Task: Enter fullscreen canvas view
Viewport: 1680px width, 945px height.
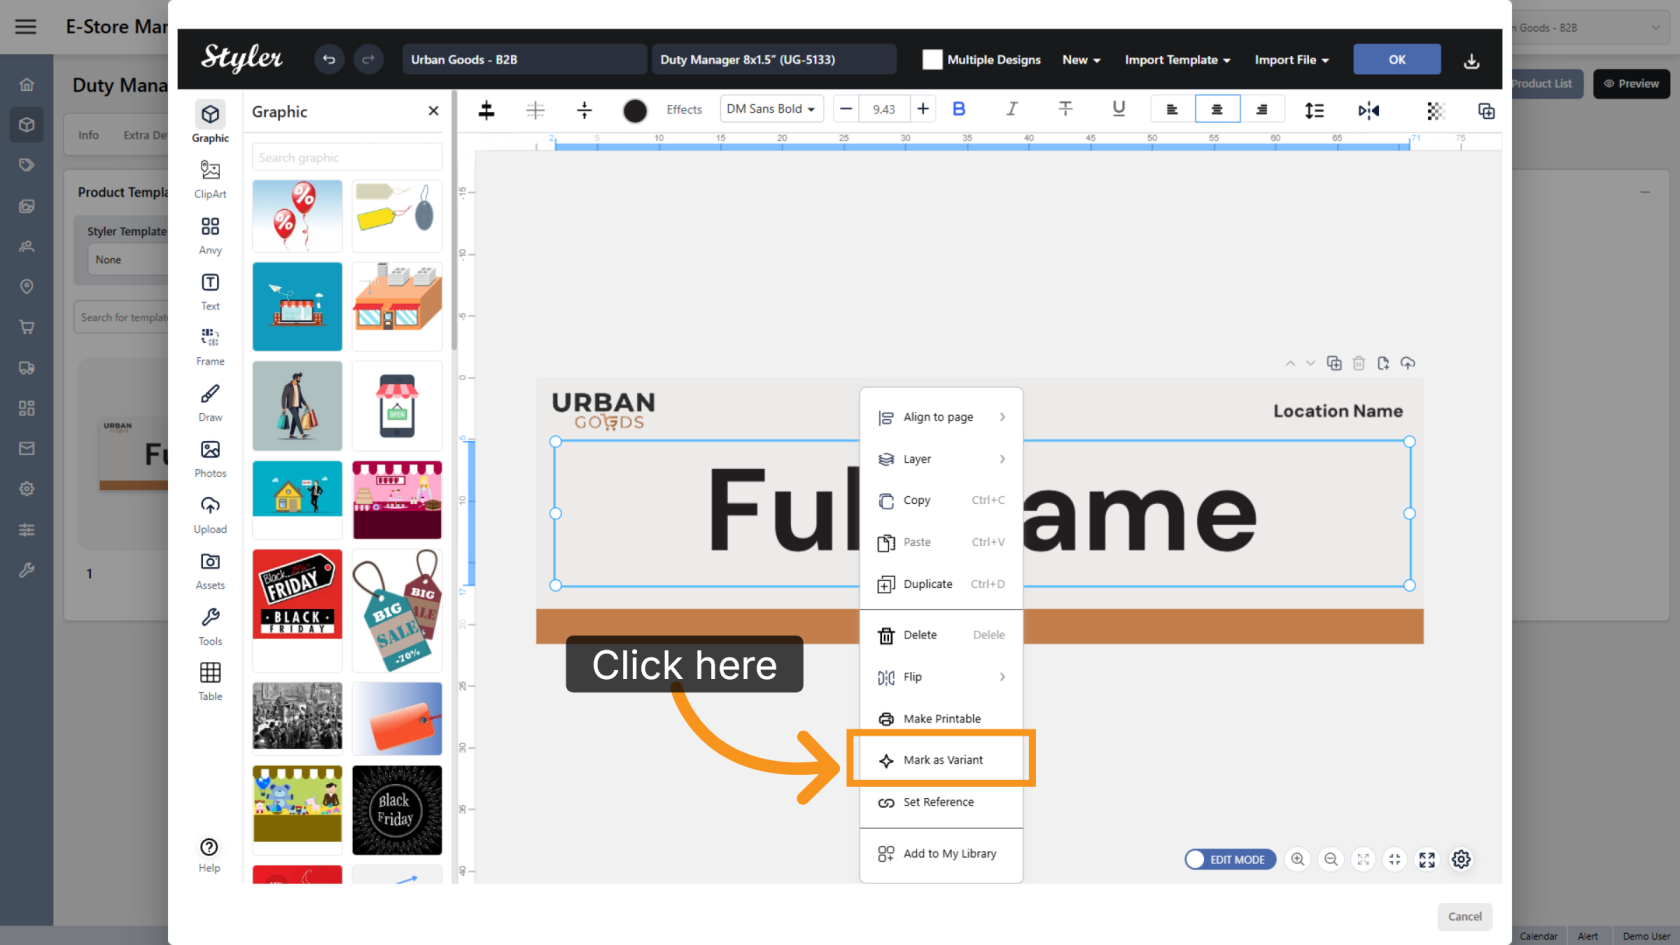Action: click(1427, 859)
